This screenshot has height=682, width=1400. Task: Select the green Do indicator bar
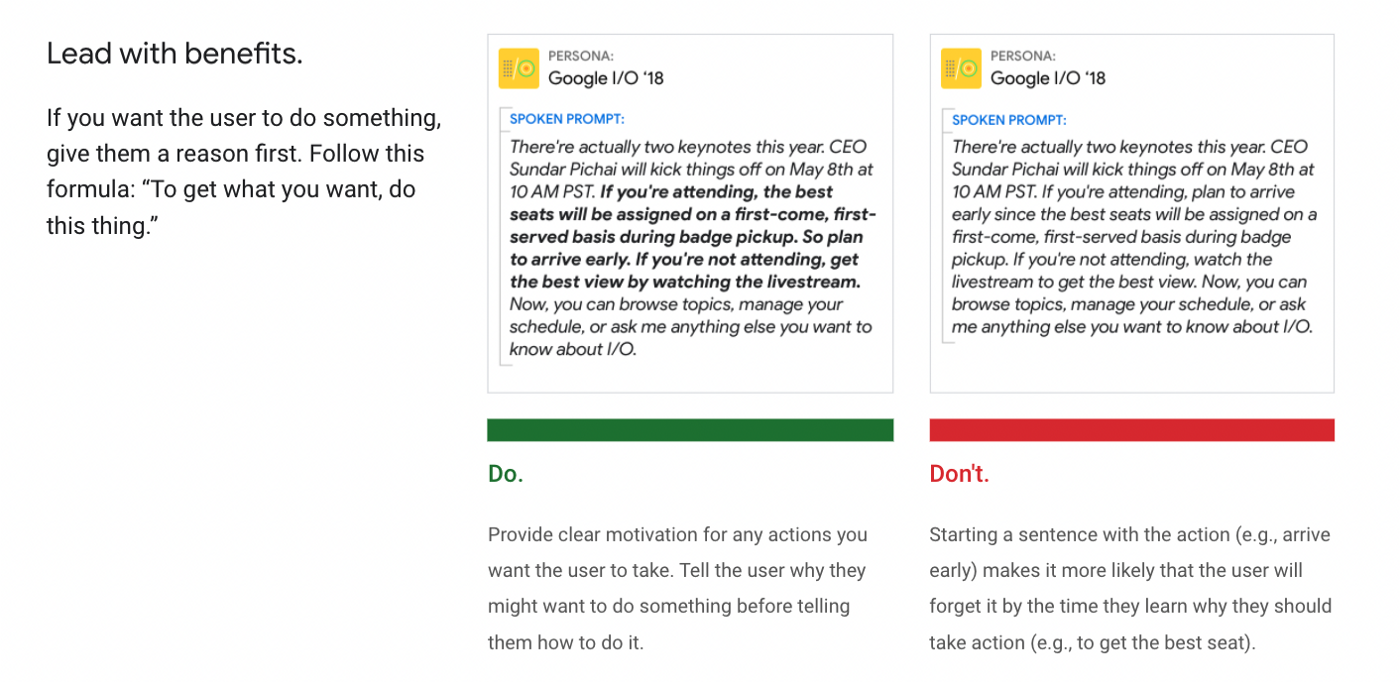pos(690,430)
